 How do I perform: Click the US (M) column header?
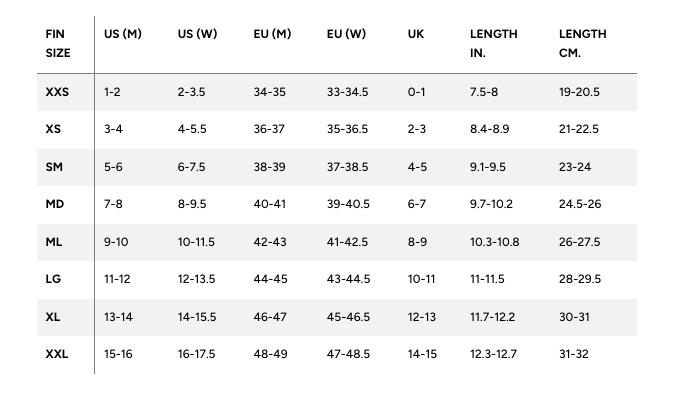122,34
